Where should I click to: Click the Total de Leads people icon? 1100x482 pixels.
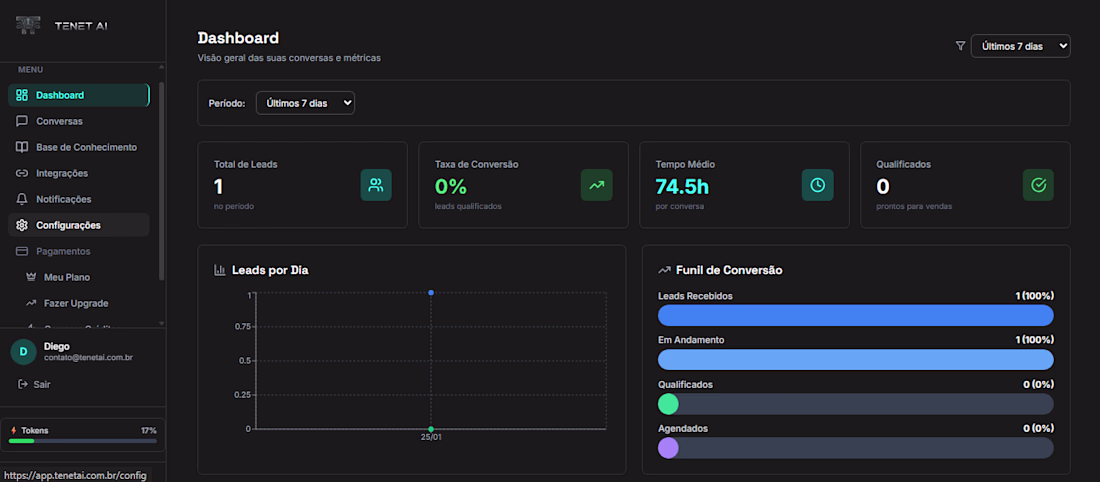click(x=376, y=185)
